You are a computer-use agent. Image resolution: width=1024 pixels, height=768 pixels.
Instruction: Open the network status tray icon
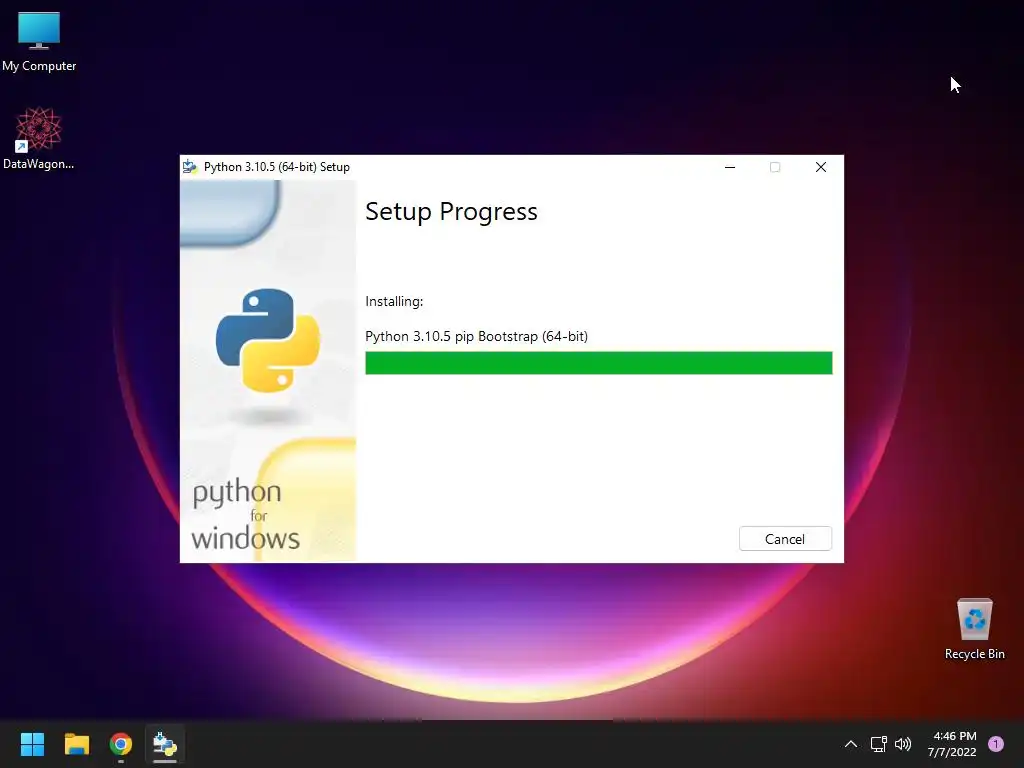coord(878,744)
